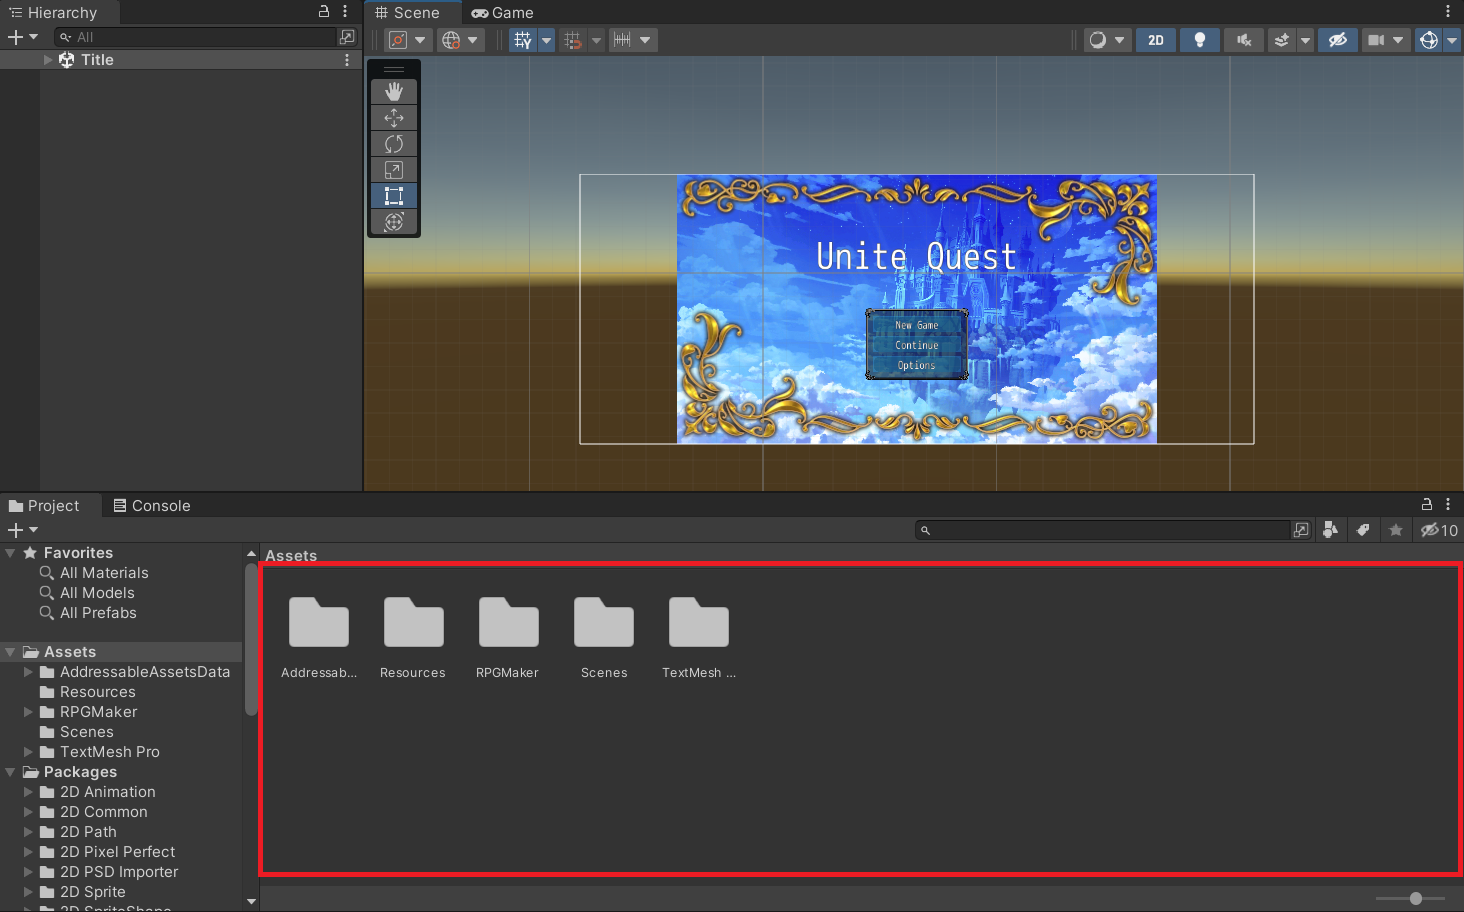
Task: Switch to the Console tab
Action: (x=151, y=506)
